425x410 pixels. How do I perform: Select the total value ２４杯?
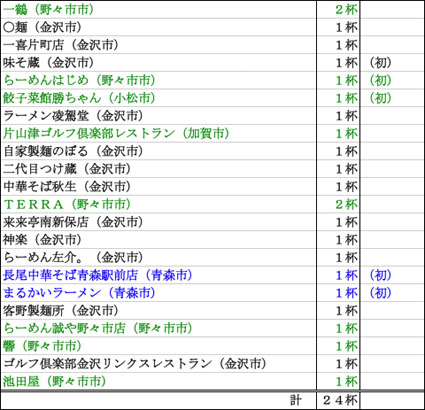(340, 400)
